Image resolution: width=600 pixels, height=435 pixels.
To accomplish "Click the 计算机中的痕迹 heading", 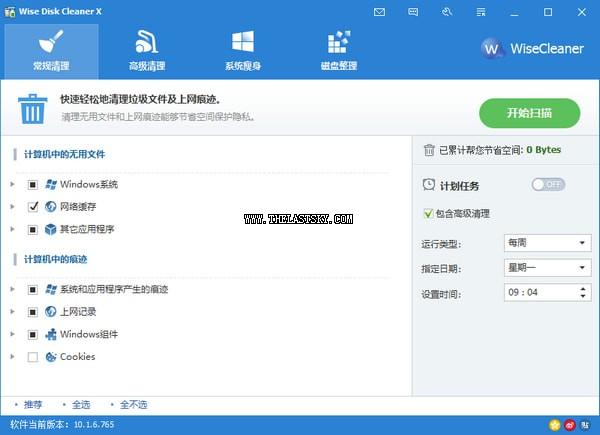I will 55,259.
